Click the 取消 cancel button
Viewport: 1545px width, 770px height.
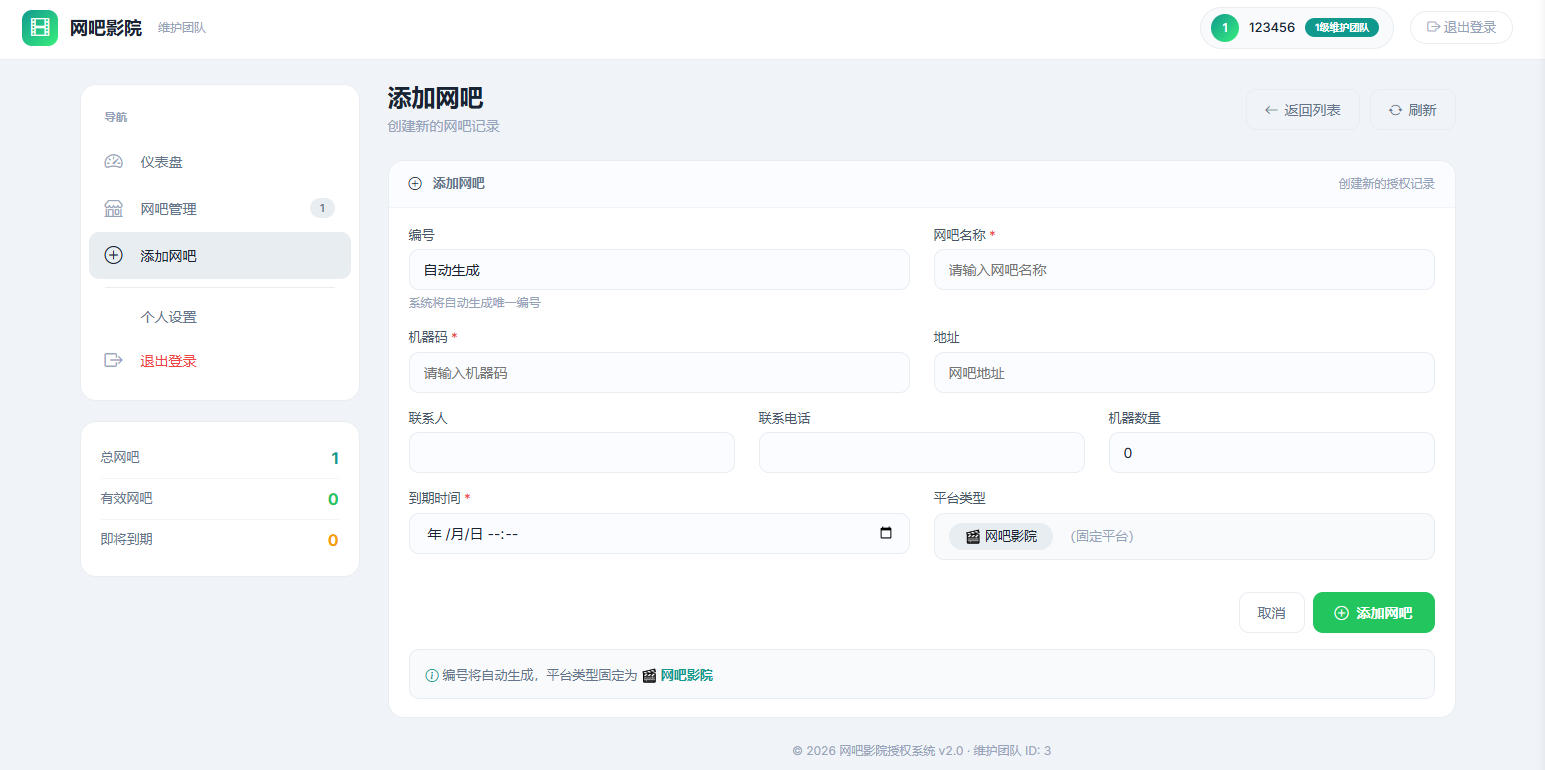[x=1271, y=613]
